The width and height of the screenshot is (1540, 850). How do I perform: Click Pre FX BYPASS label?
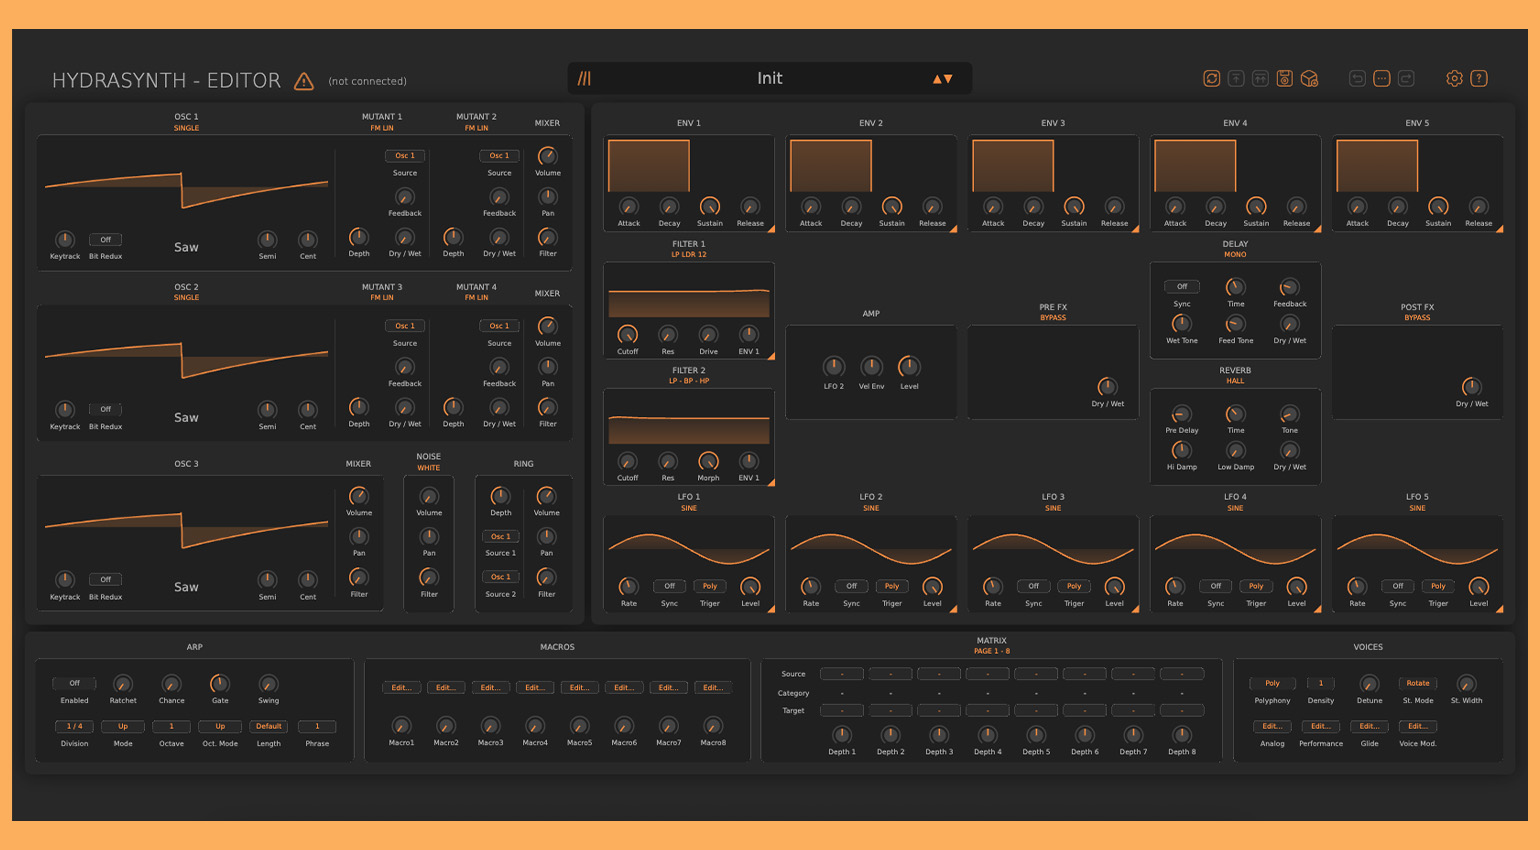[1053, 318]
